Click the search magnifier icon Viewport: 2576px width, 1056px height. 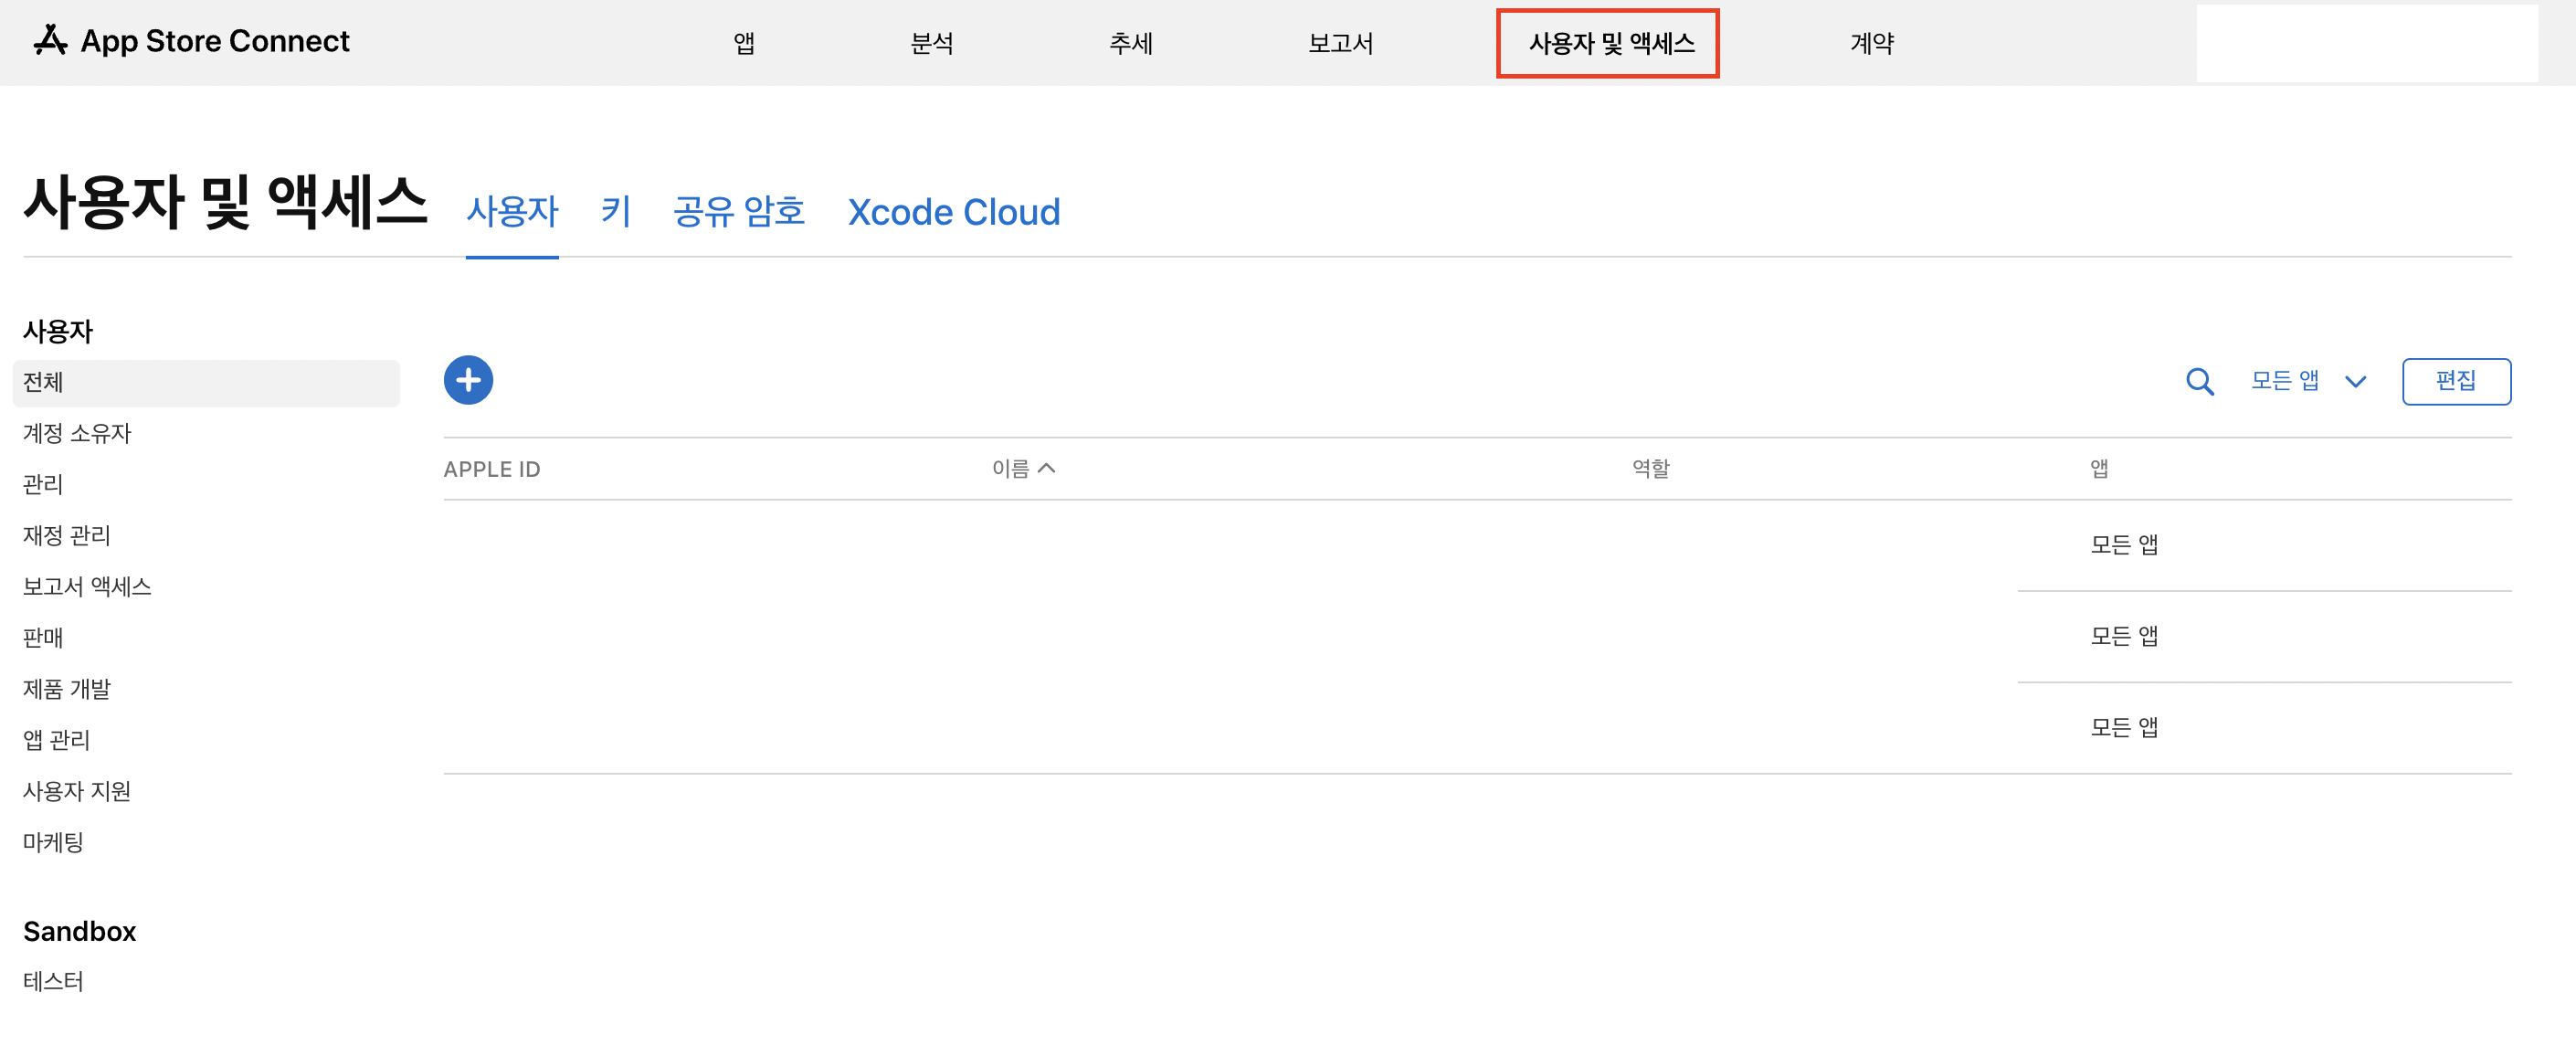click(2198, 382)
